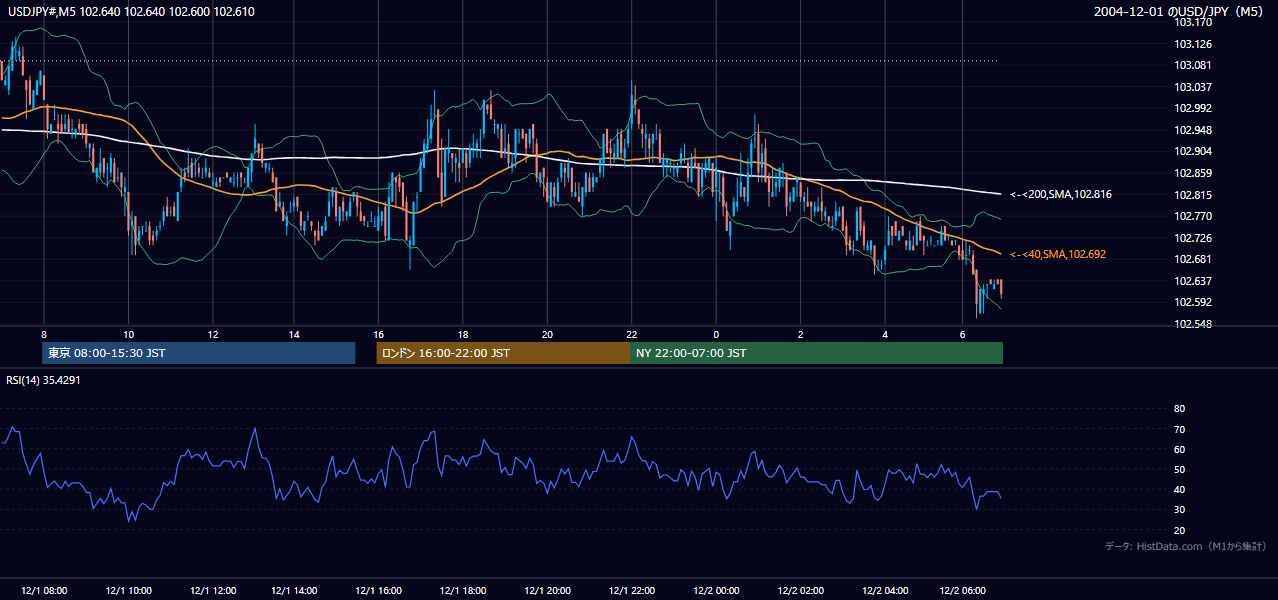
Task: Click hour marker 0 under the price chart
Action: coord(717,333)
